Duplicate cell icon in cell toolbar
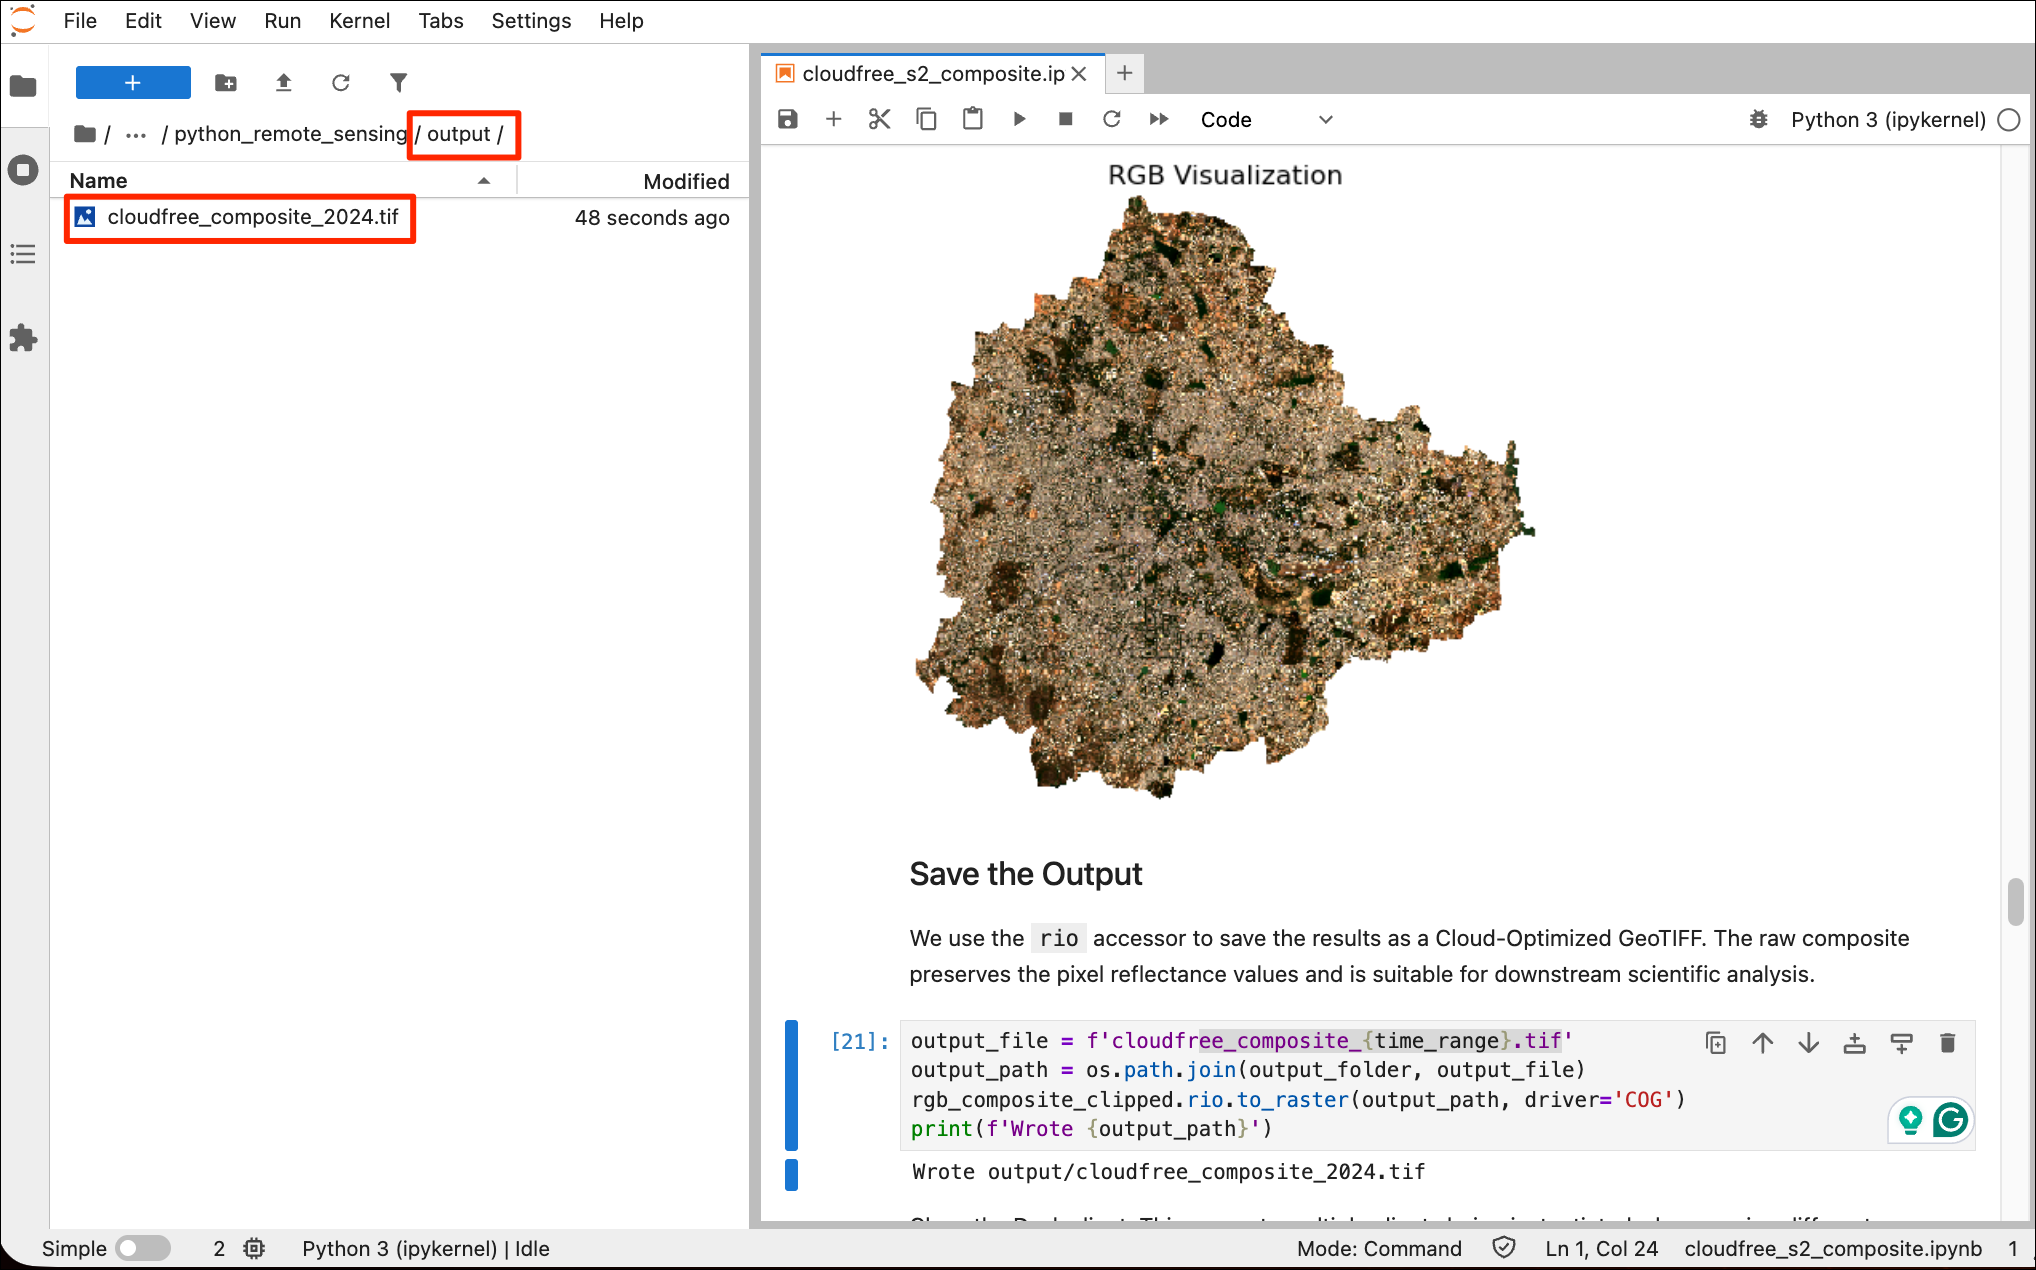 click(x=1716, y=1043)
